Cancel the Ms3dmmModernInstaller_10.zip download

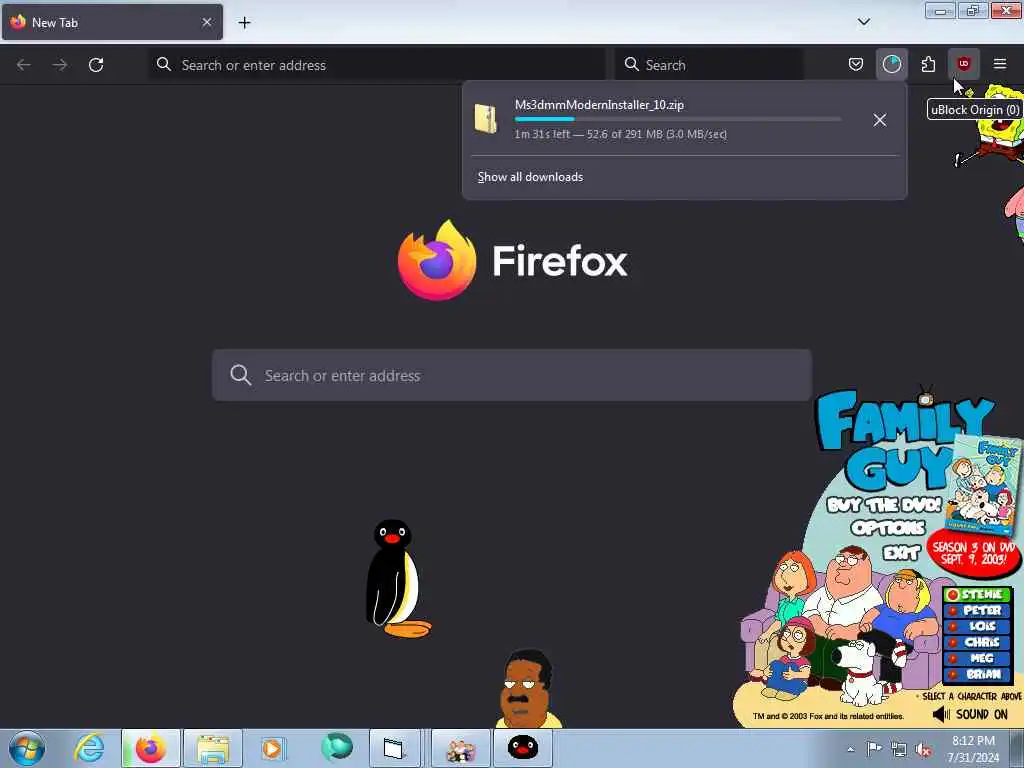click(880, 120)
